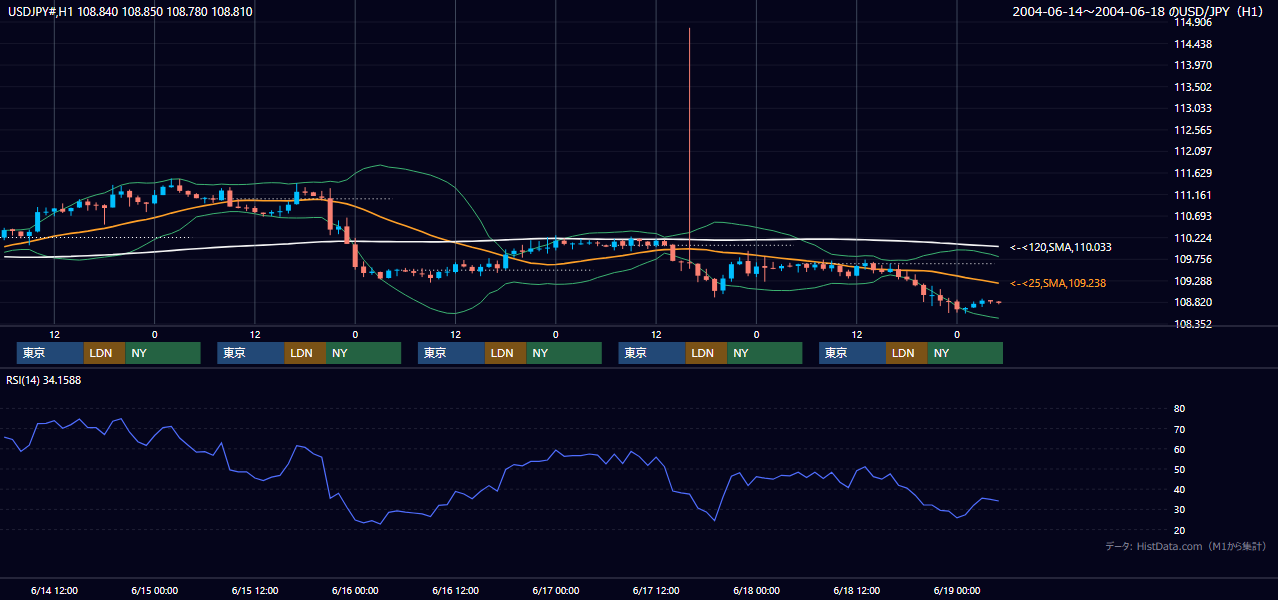Click price axis value 110.224
Image resolution: width=1278 pixels, height=600 pixels.
[1193, 238]
